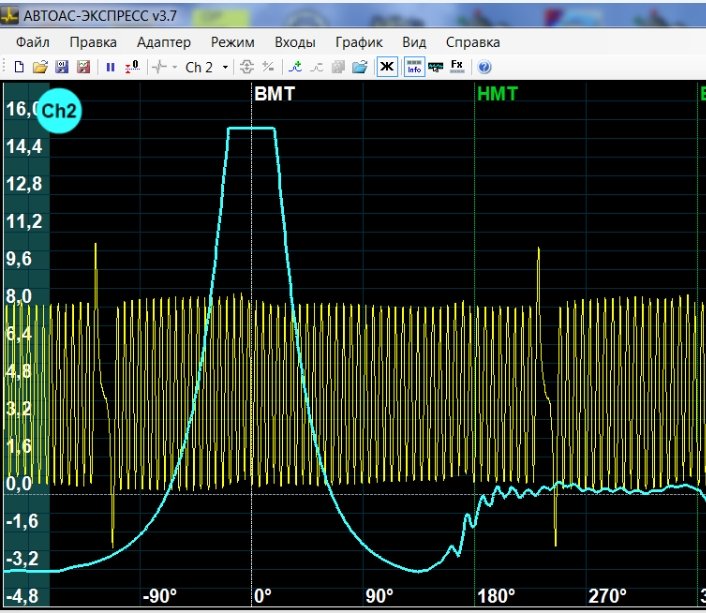Click the zero-level reset icon
Image resolution: width=706 pixels, height=613 pixels.
(x=133, y=67)
